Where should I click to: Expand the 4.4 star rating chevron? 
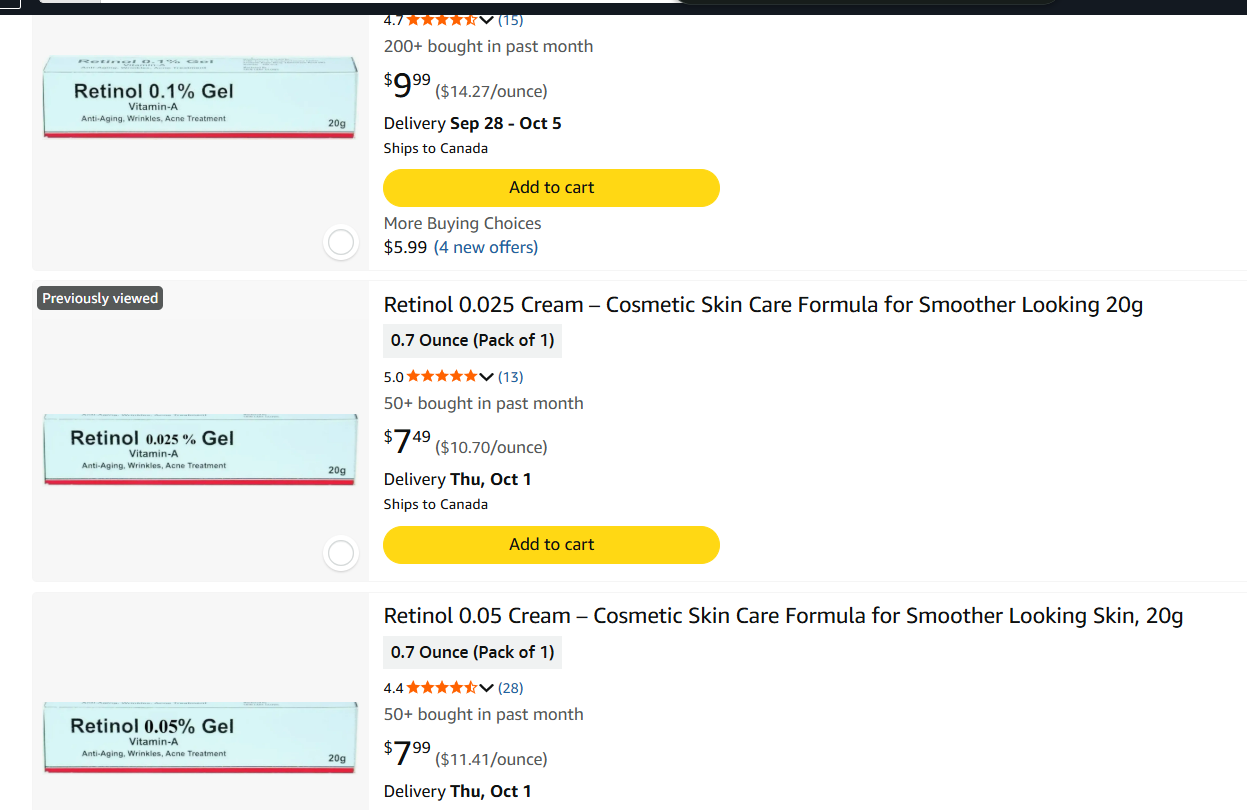click(x=487, y=688)
